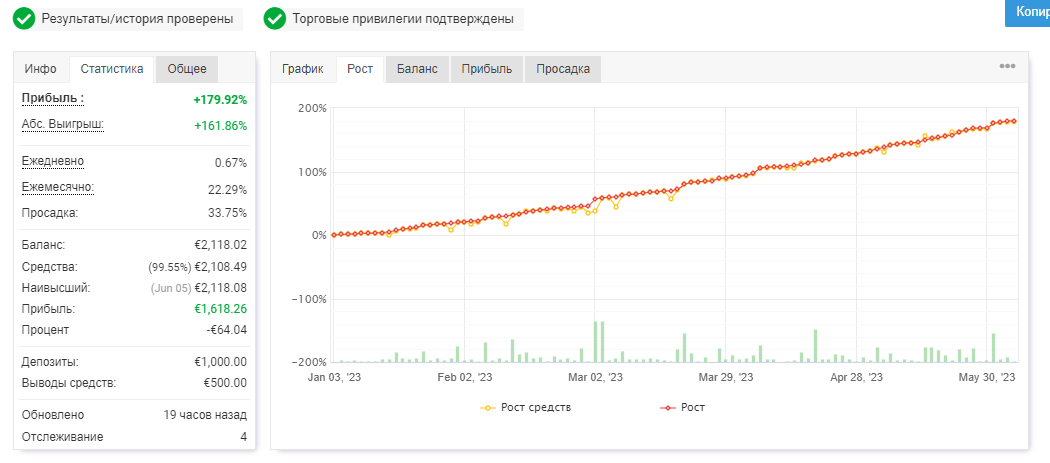
Task: Click the last red data point on growth line
Action: 1014,121
